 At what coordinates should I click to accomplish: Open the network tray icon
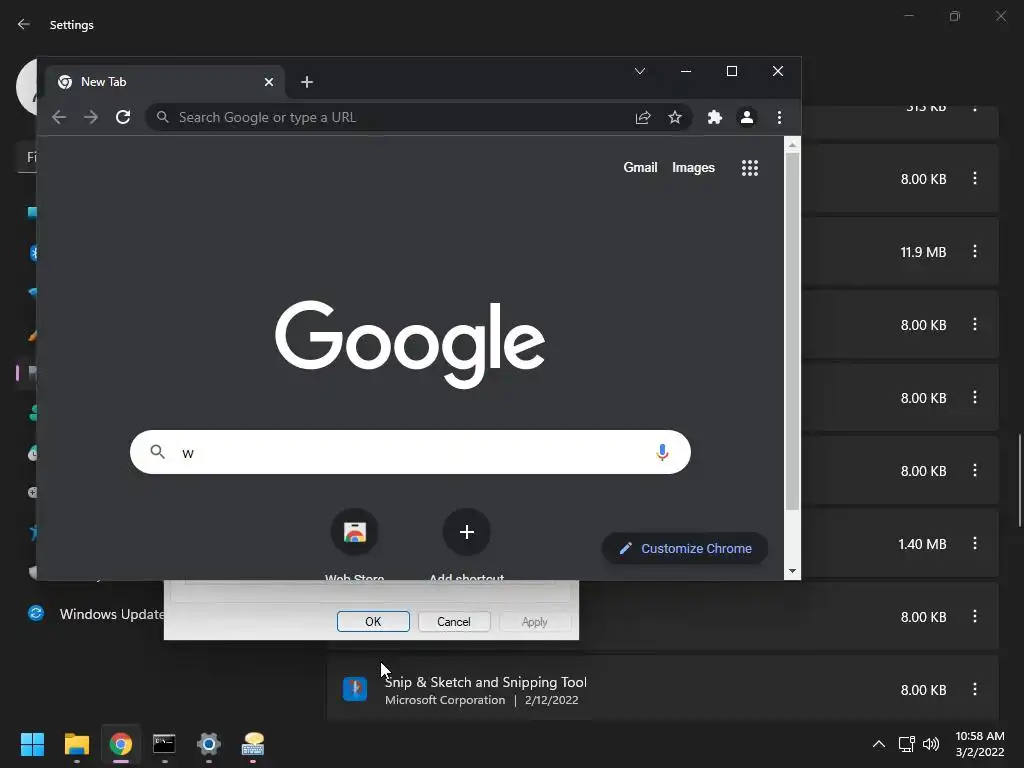pos(906,744)
